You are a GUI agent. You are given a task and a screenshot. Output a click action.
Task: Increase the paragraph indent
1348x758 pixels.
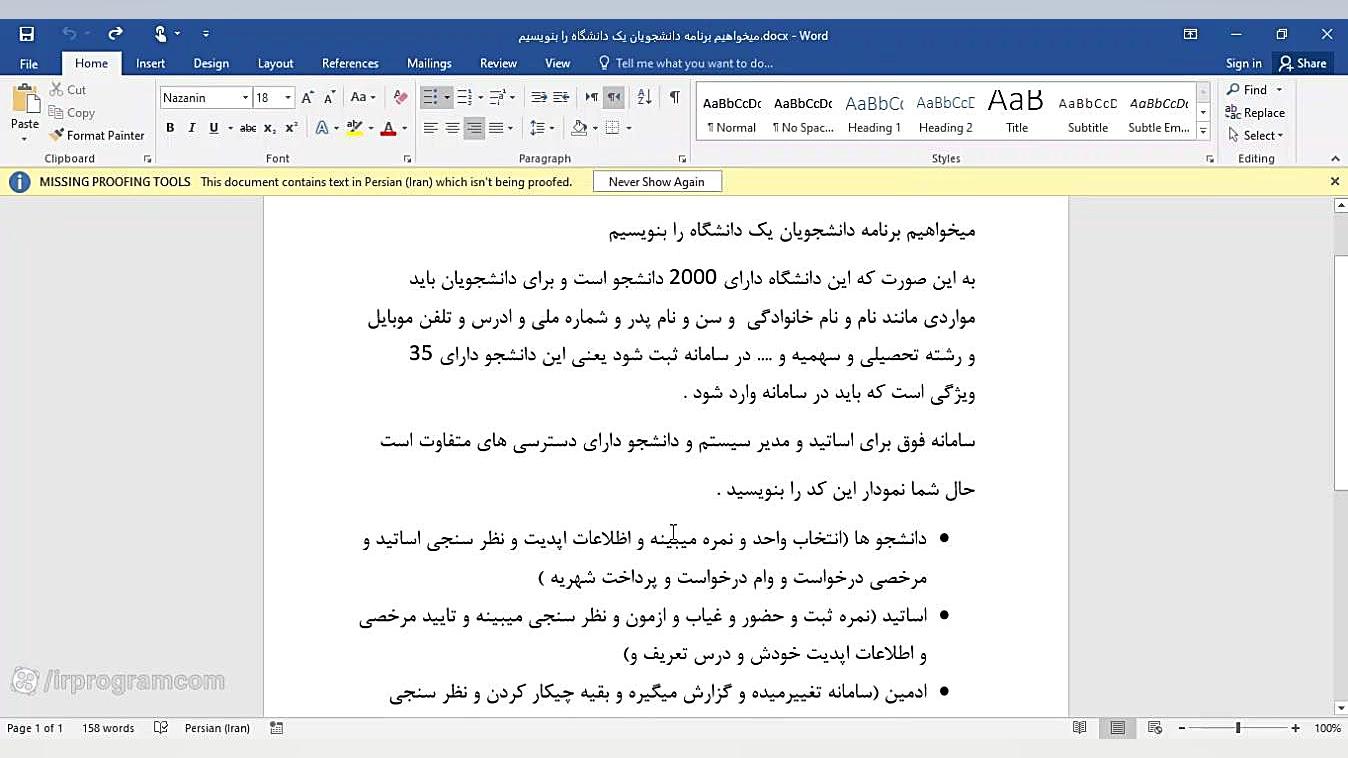click(561, 97)
